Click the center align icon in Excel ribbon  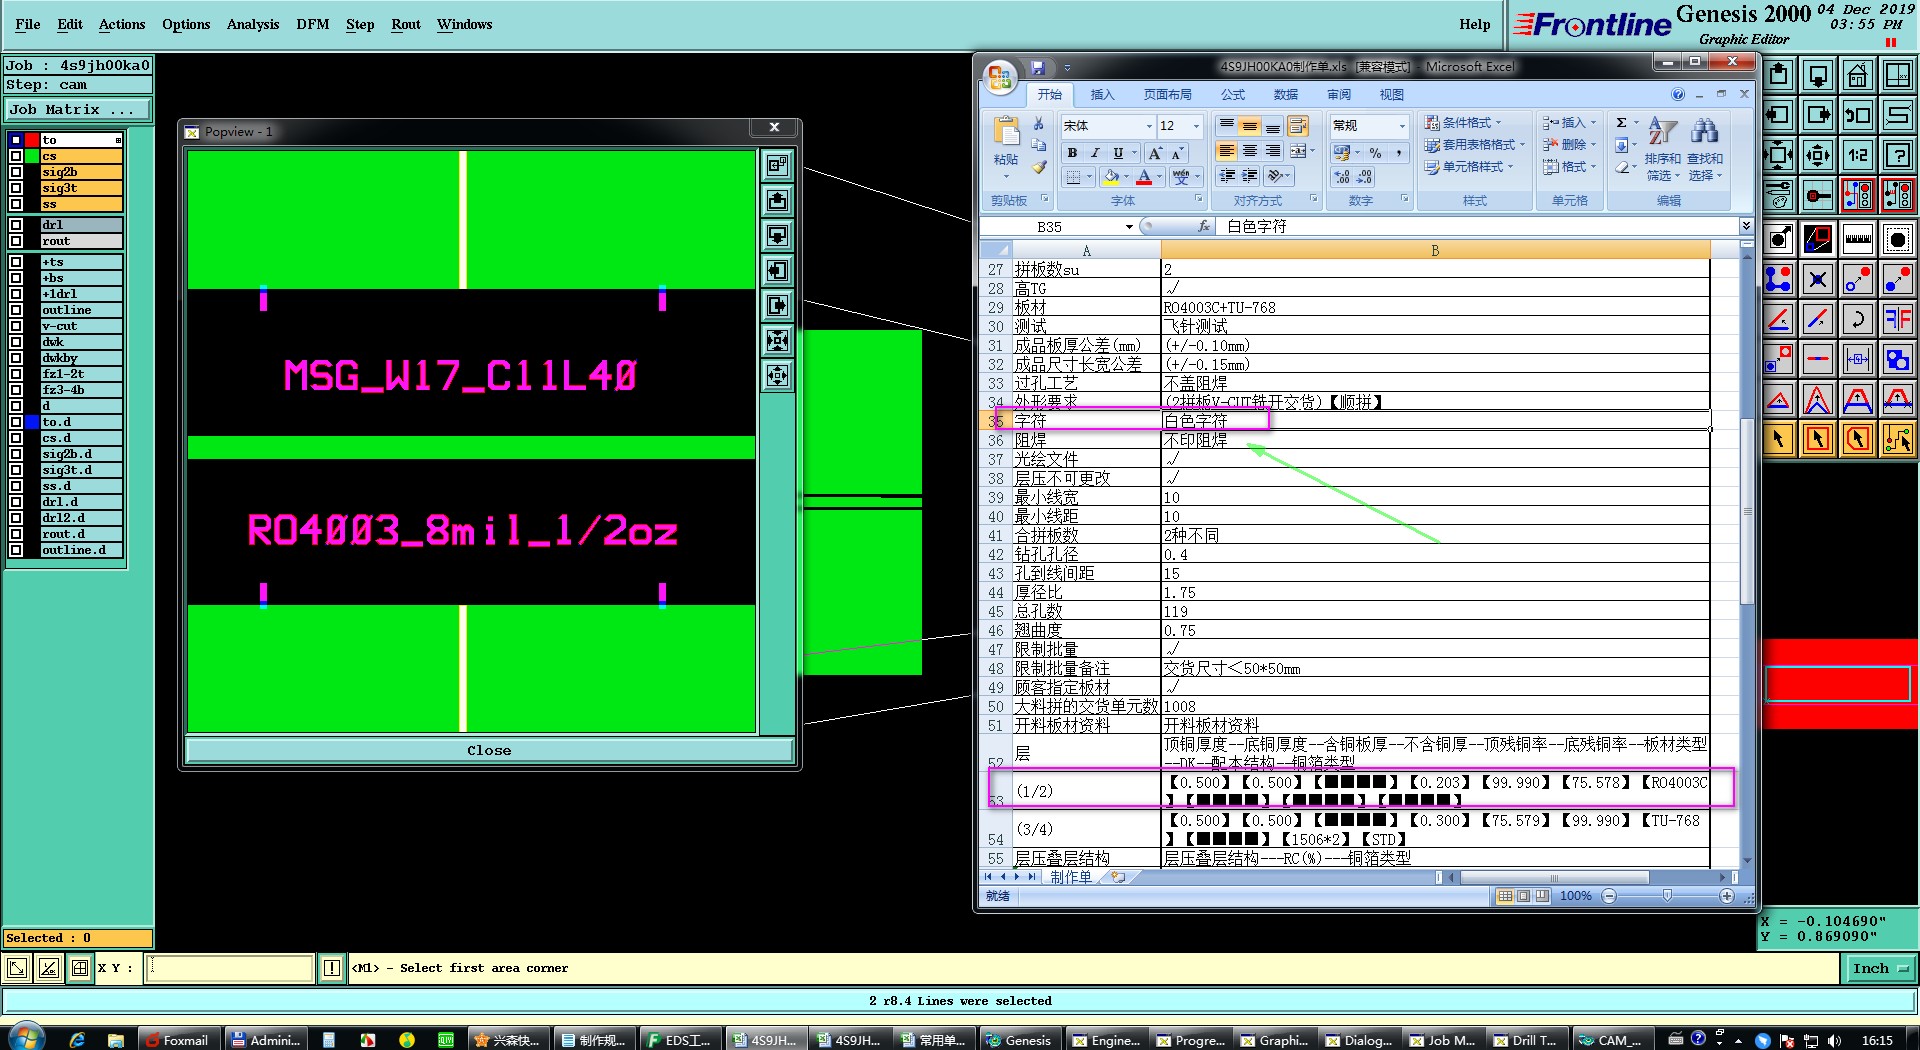coord(1250,152)
